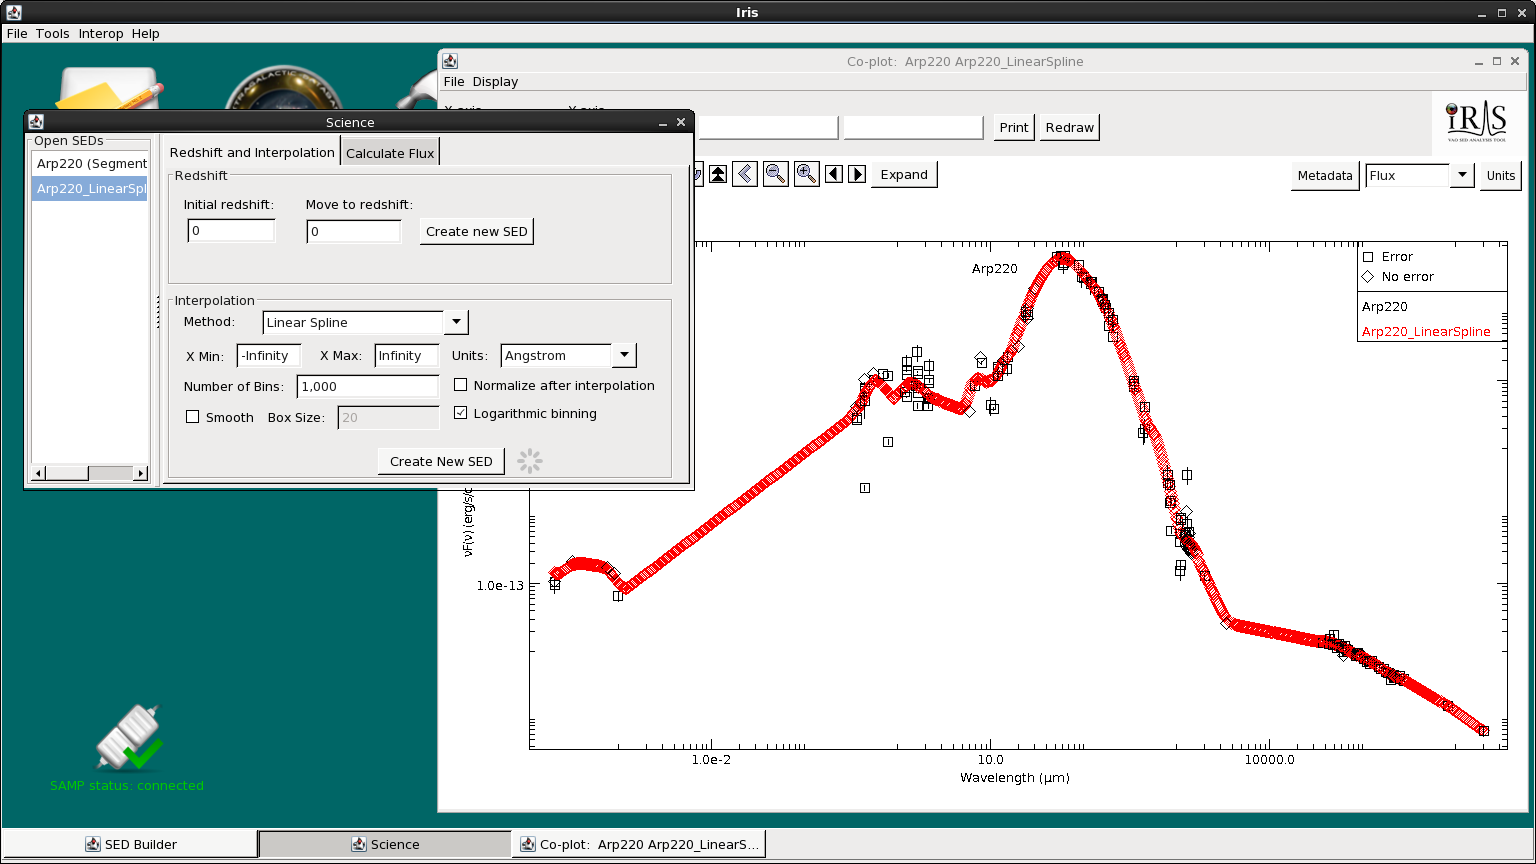The height and width of the screenshot is (864, 1536).
Task: Click the left chevron back icon in plot toolbar
Action: click(745, 174)
